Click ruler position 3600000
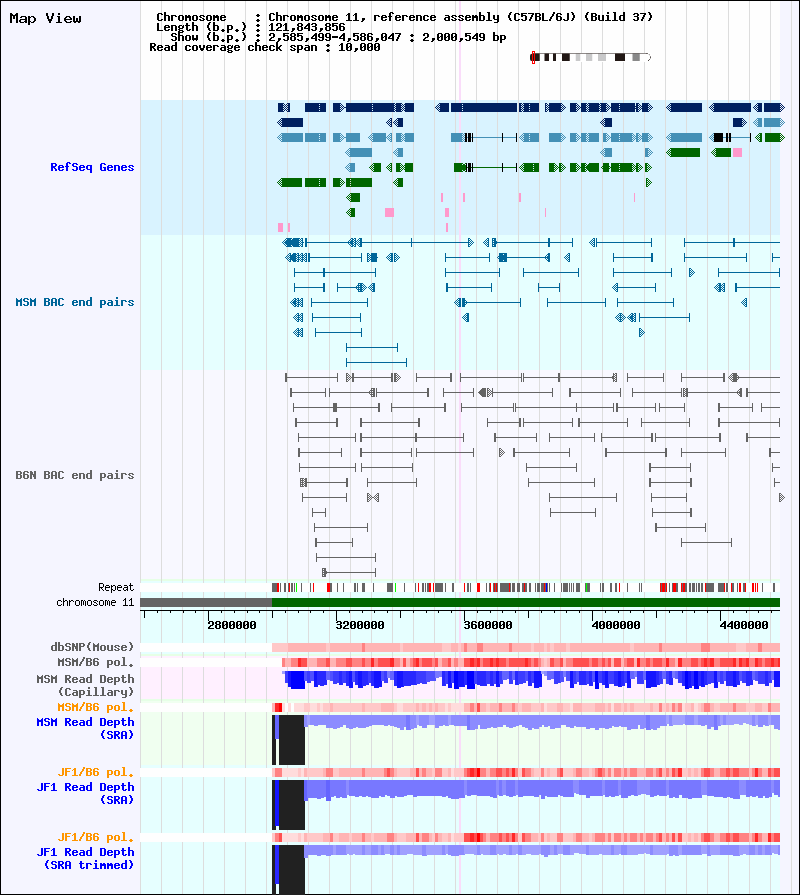Screen dimensions: 800x895 click(488, 625)
